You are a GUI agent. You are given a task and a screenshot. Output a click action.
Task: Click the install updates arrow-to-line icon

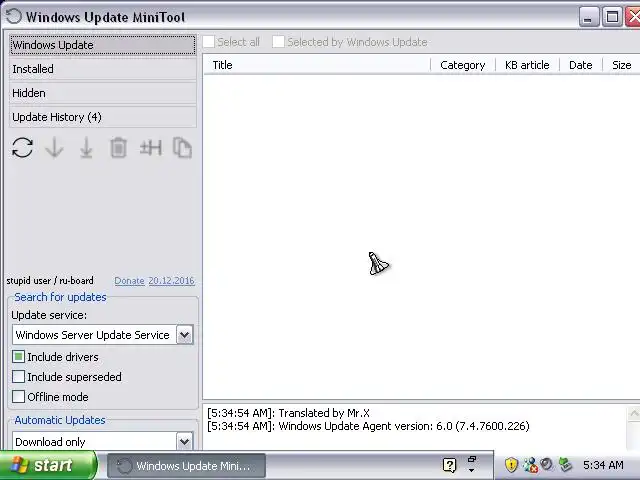click(x=86, y=148)
